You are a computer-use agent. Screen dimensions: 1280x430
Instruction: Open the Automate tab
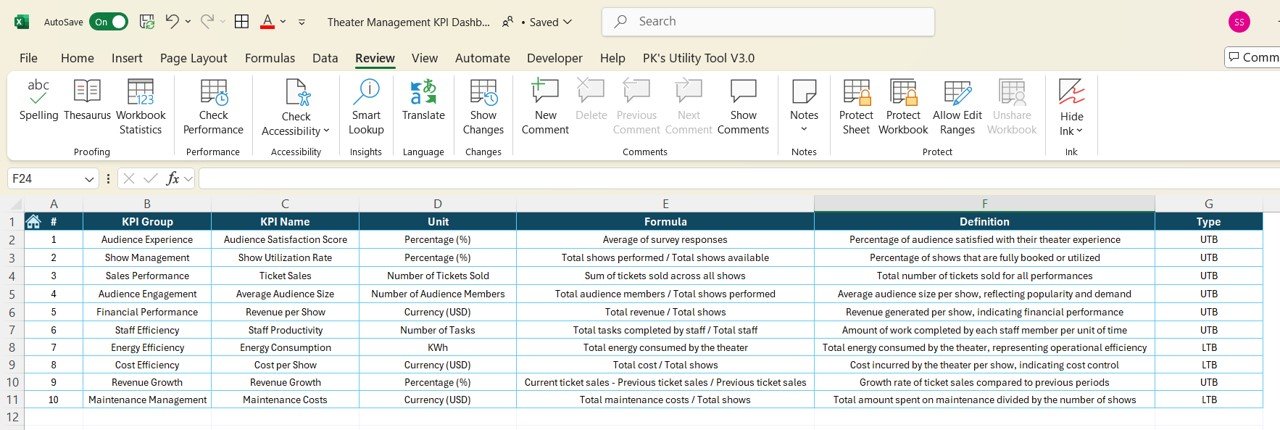[x=483, y=58]
